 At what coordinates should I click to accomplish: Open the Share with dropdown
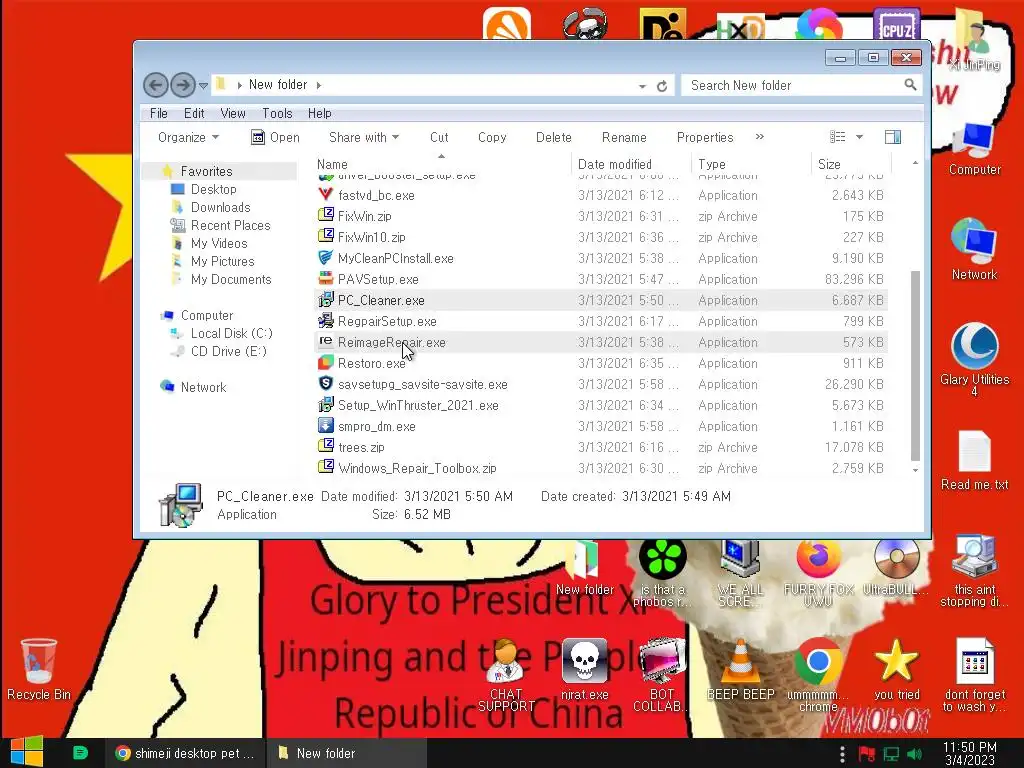364,137
